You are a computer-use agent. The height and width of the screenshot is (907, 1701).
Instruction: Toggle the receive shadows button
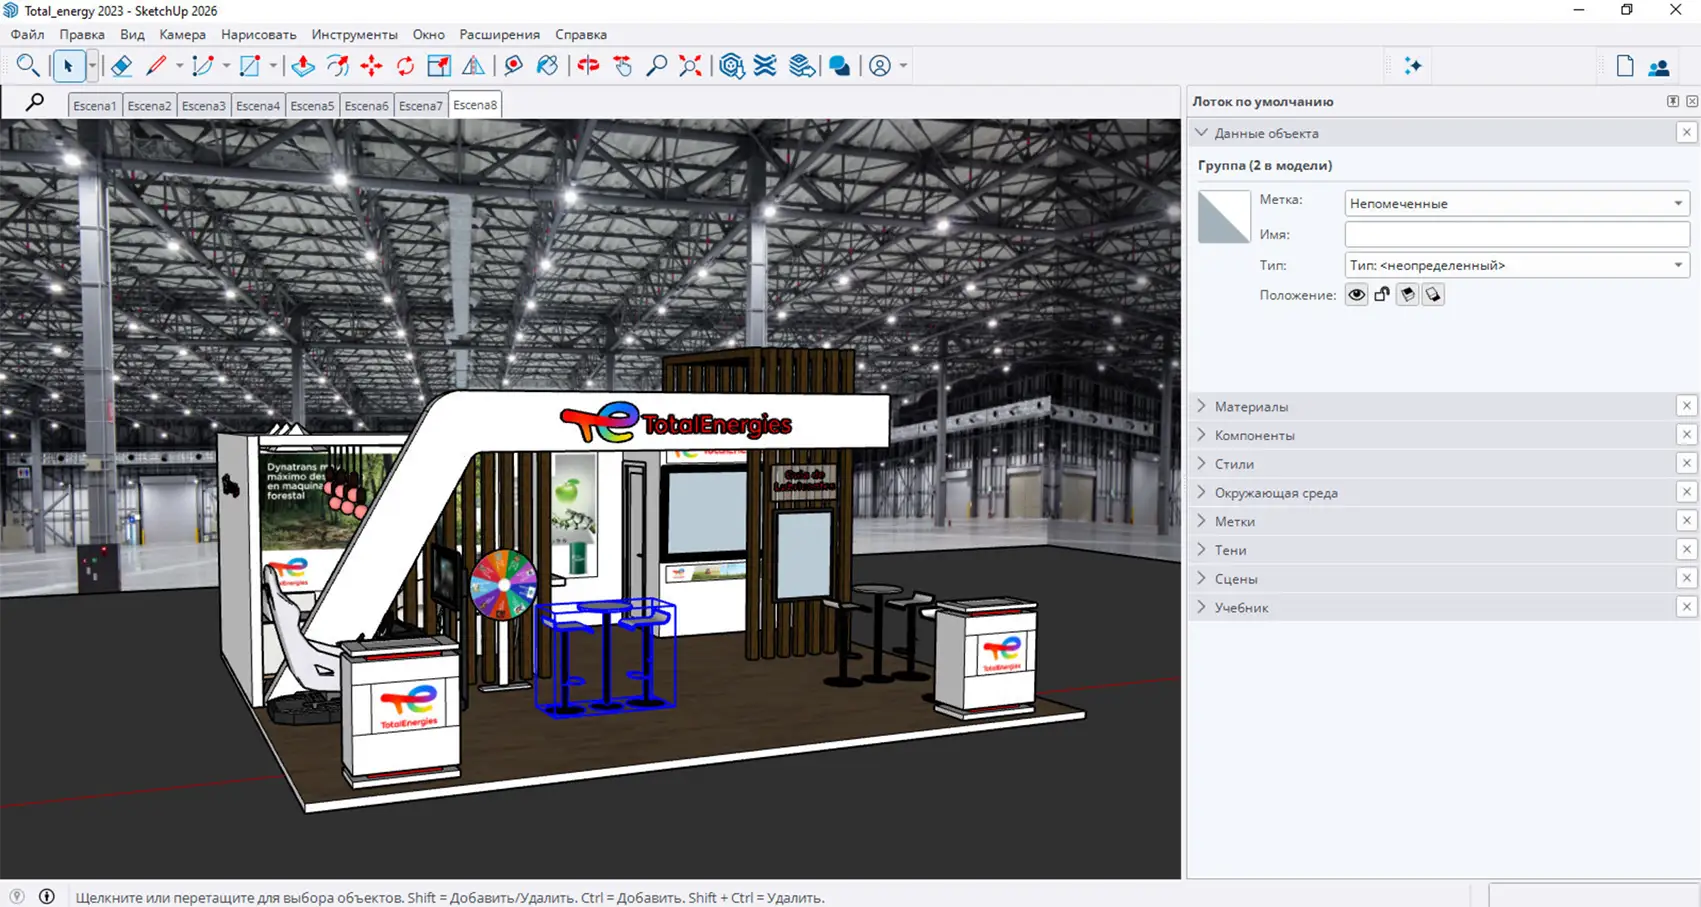click(x=1407, y=295)
